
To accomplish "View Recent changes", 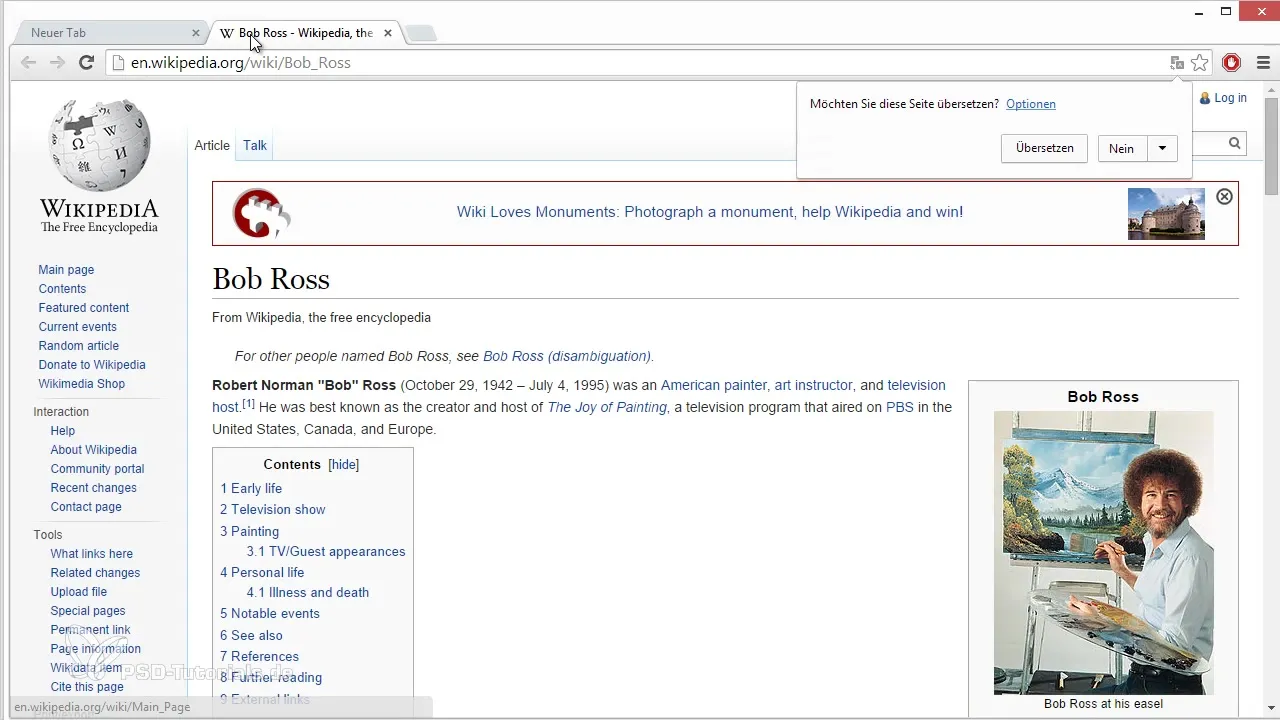I will 94,488.
